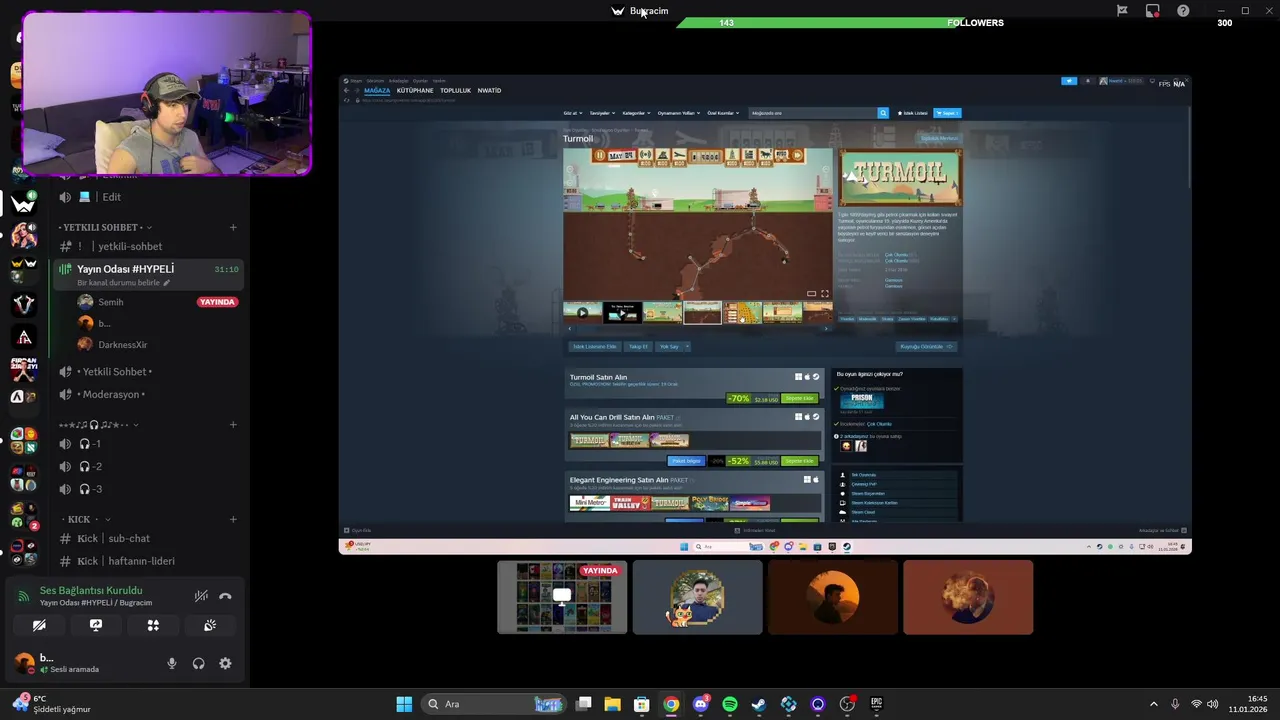Add a channel to the music-symbols category
This screenshot has width=1280, height=720.
(233, 424)
